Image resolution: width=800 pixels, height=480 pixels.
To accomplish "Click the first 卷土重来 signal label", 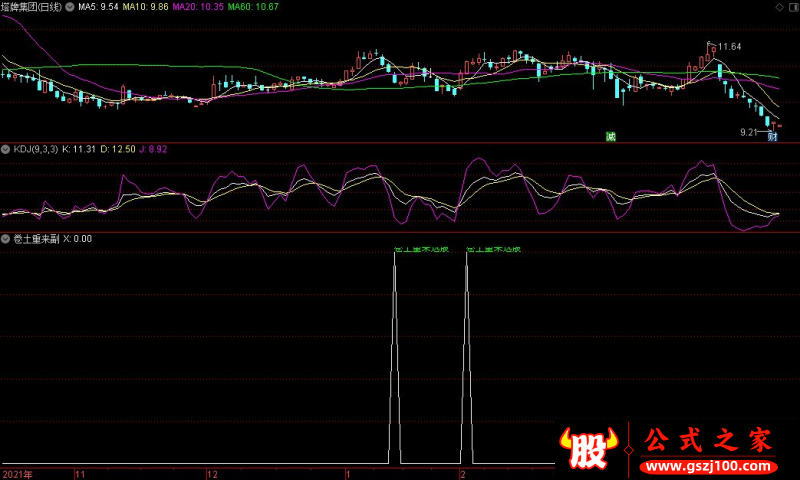I will 421,249.
